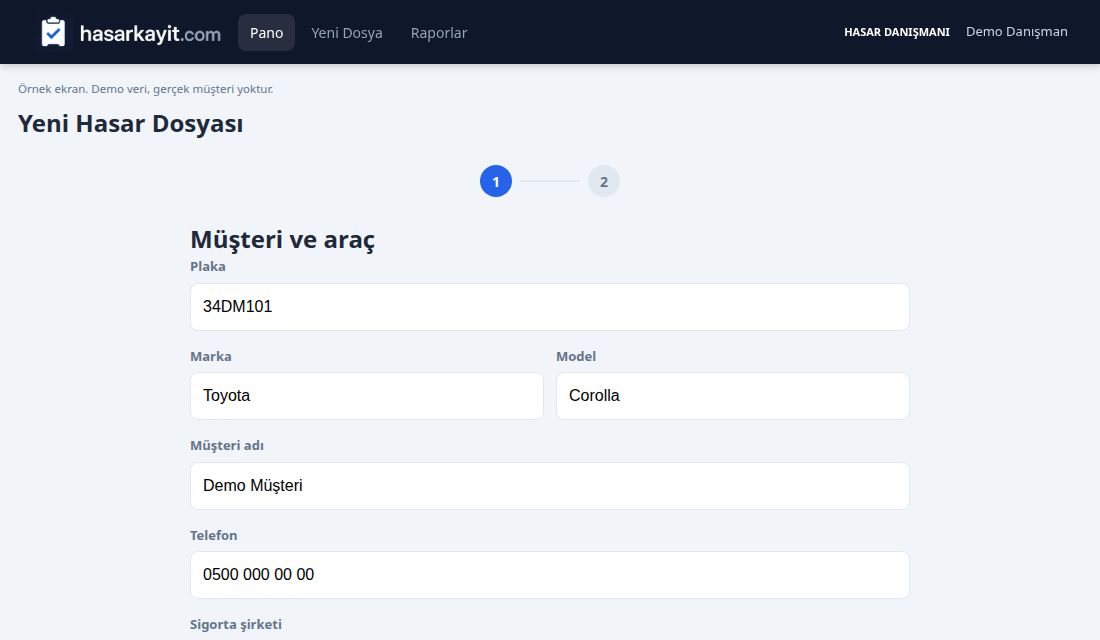Open the Yeni Dosya menu item
The image size is (1100, 640).
click(347, 33)
